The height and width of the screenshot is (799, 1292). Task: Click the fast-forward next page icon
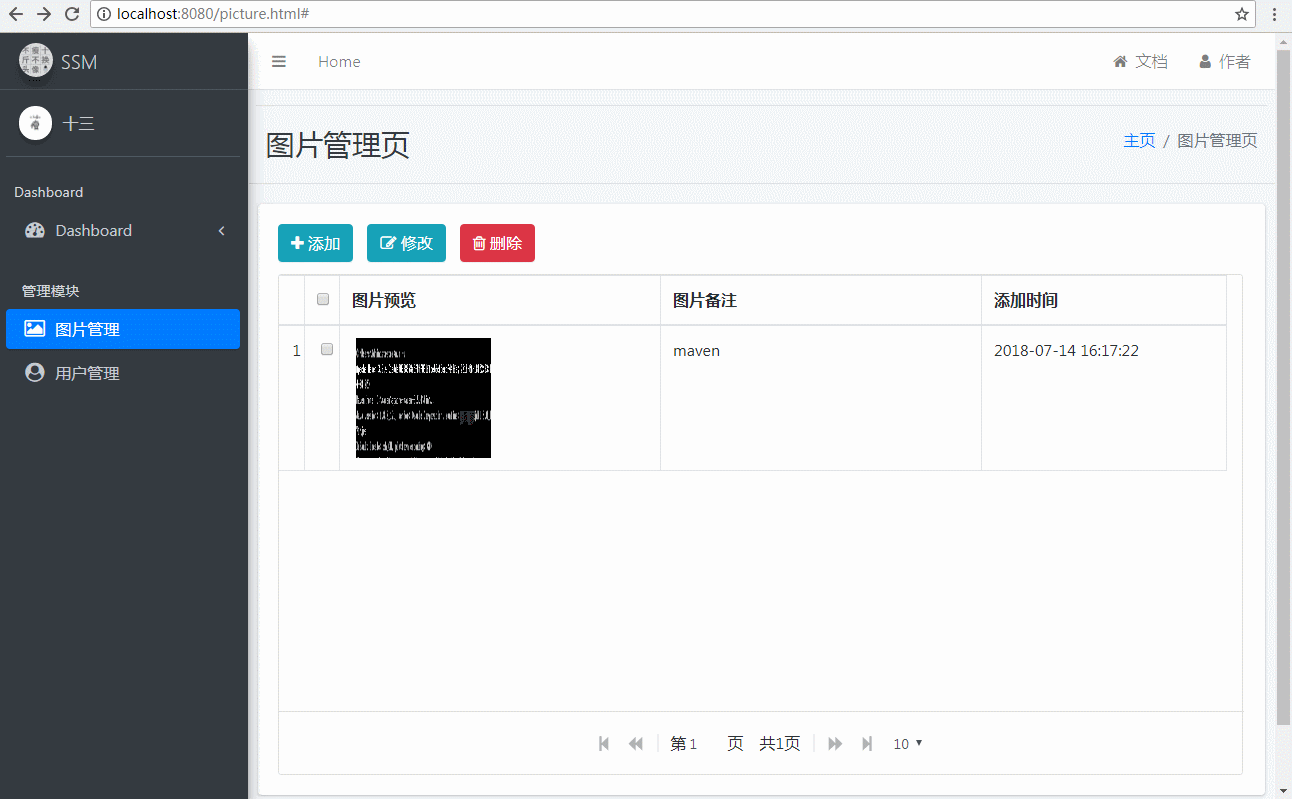(x=835, y=743)
